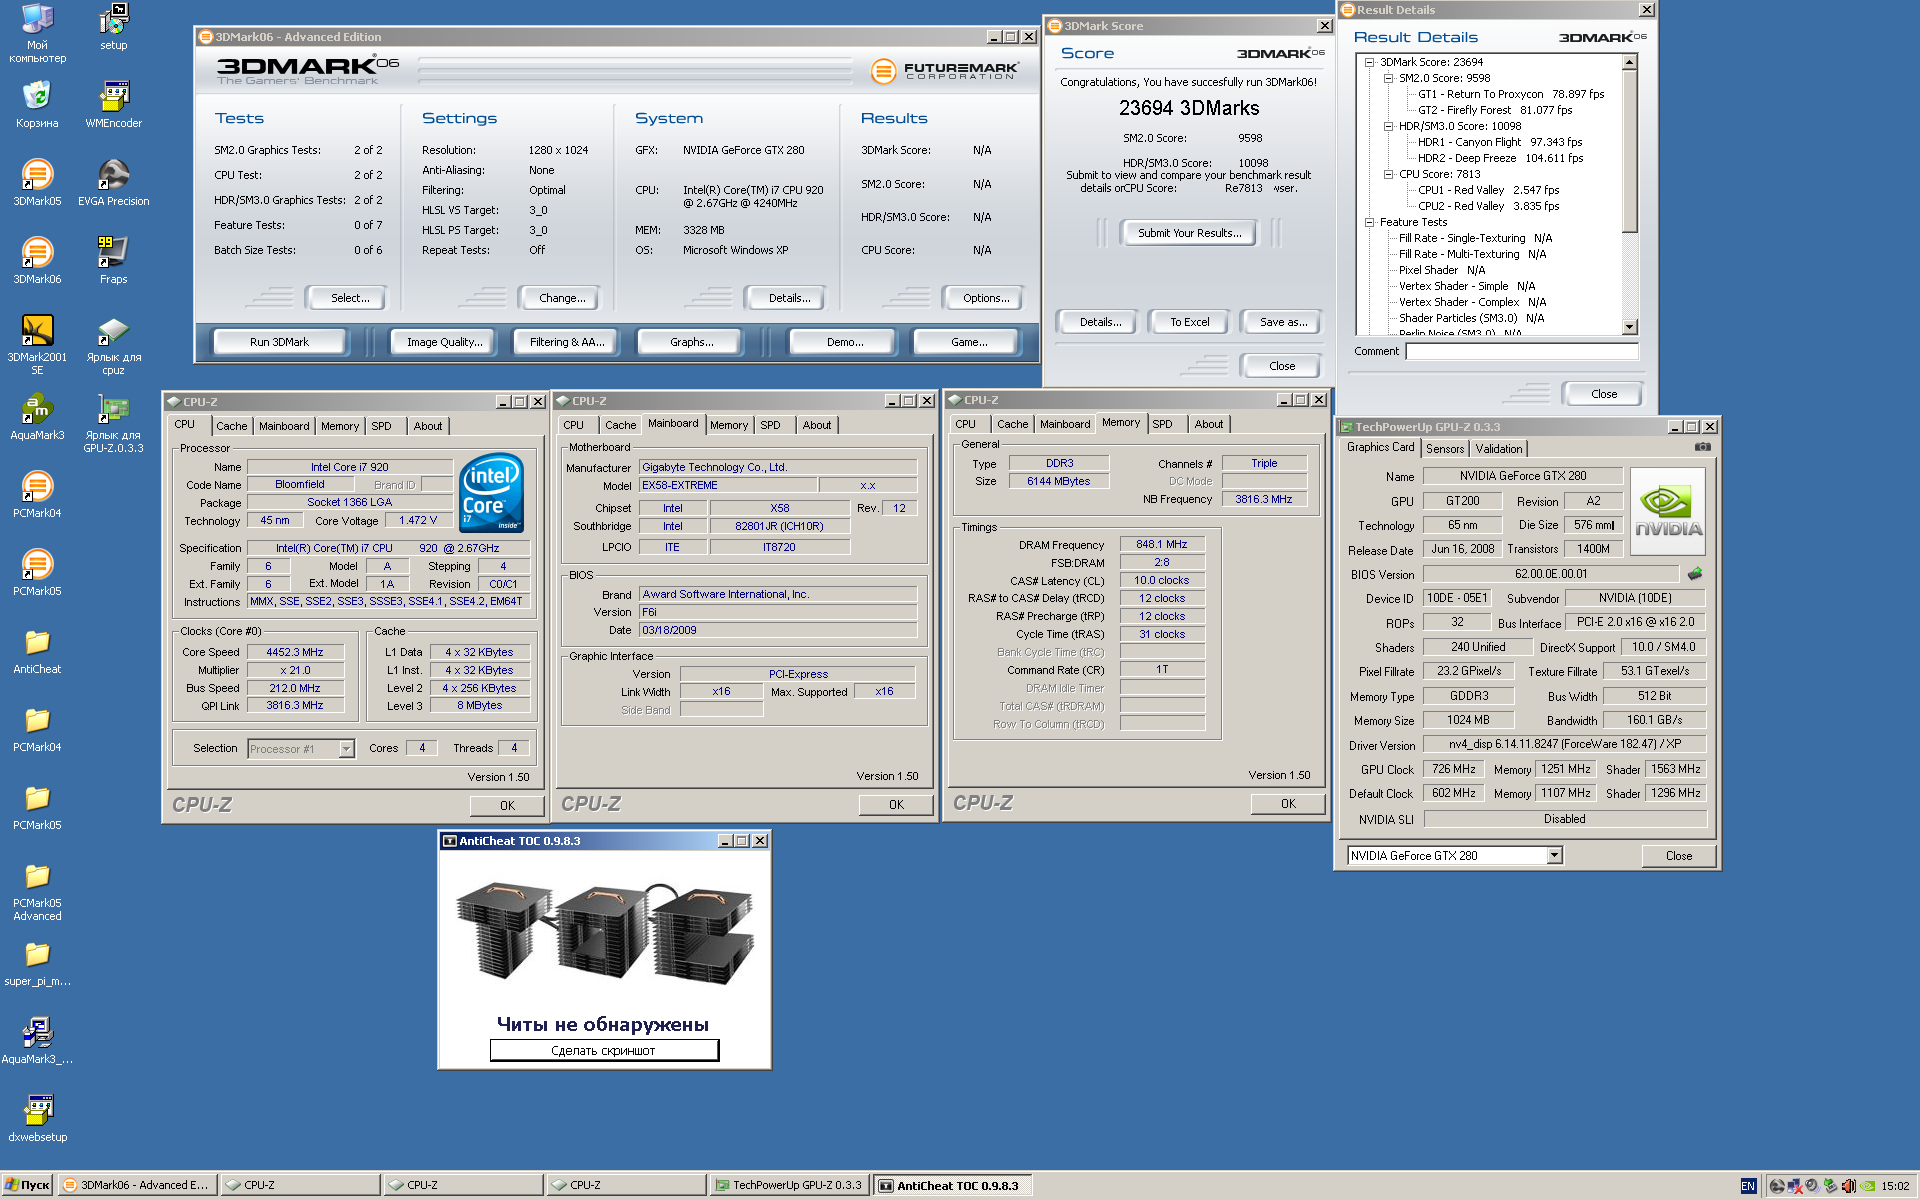Switch to Sensors tab in GPU-Z
The image size is (1920, 1200).
[1445, 449]
